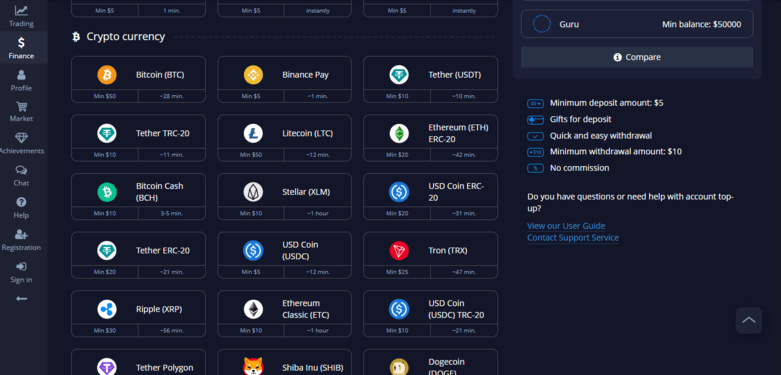
Task: Collapse sidebar with left arrow
Action: tap(21, 299)
